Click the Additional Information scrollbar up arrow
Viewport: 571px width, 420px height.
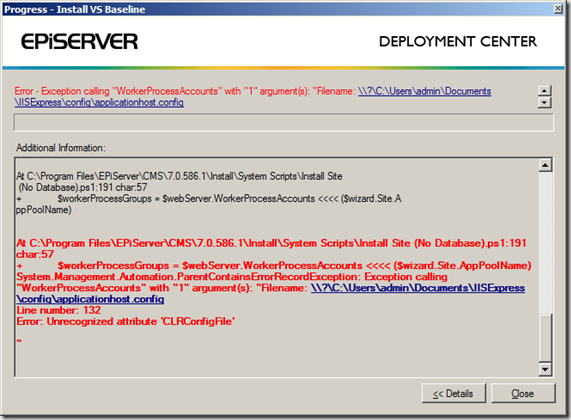(x=545, y=165)
